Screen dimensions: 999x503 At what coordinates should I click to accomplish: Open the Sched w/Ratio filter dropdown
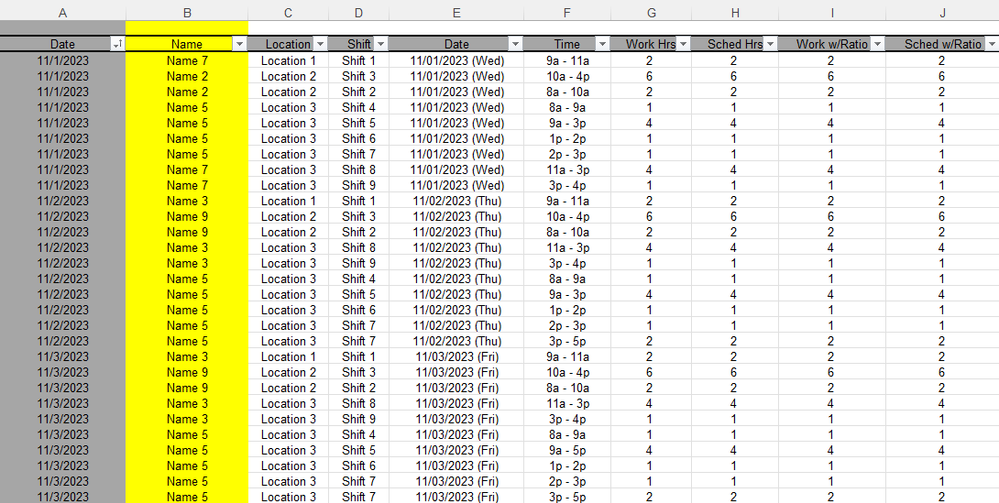click(991, 44)
